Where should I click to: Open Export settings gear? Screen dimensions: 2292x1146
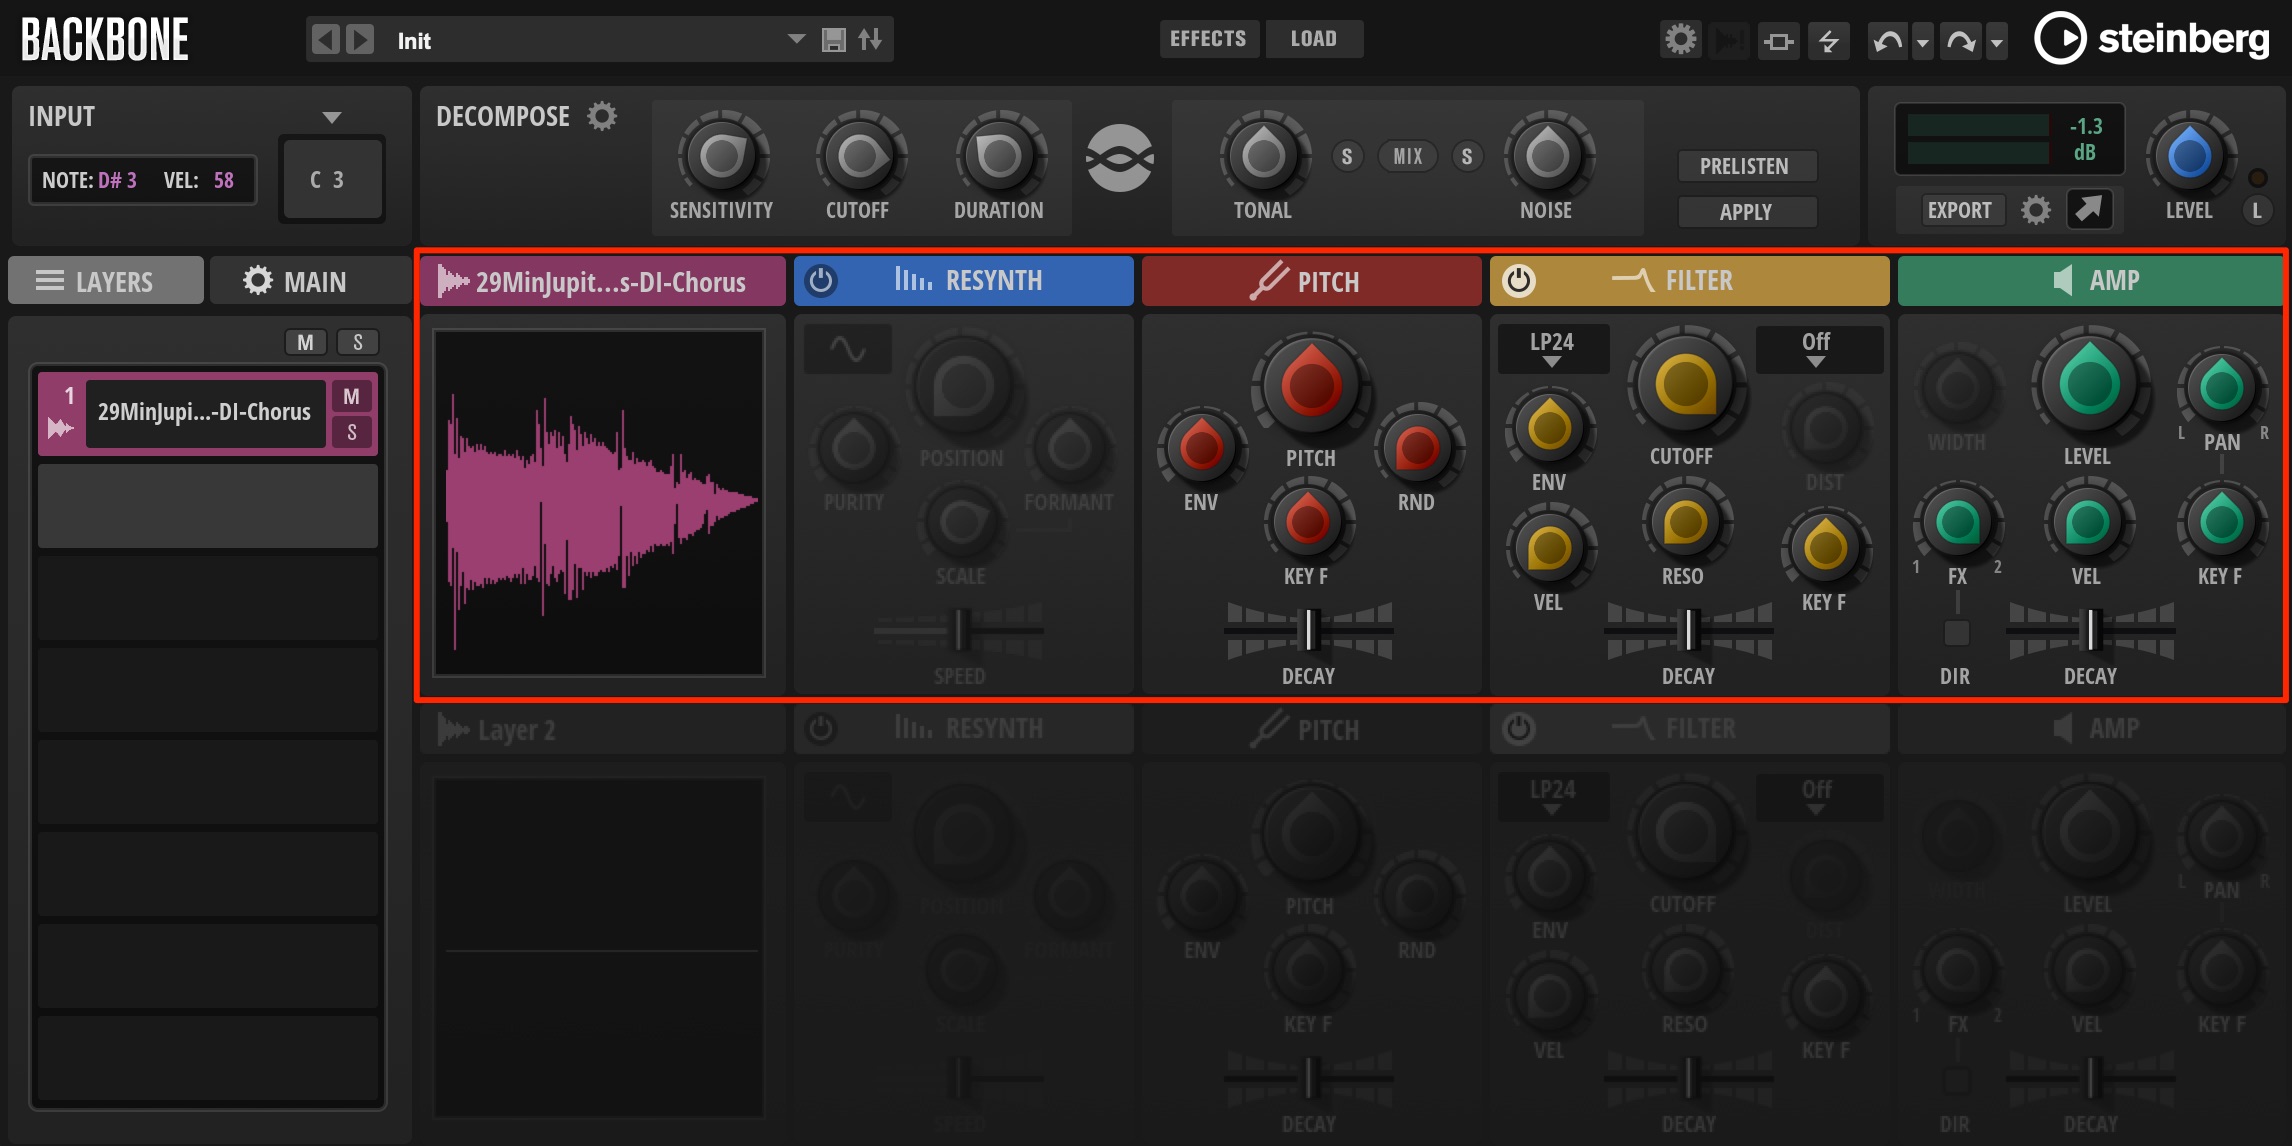point(2036,210)
